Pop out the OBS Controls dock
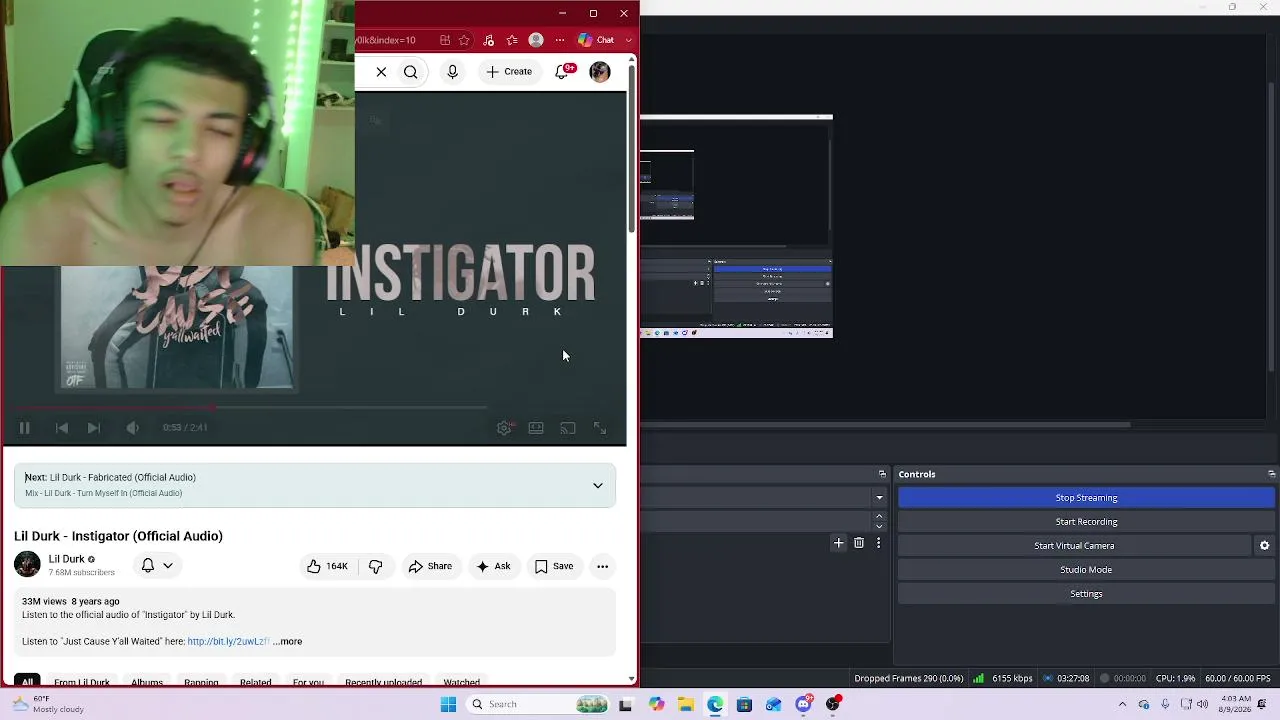1280x720 pixels. 1271,474
